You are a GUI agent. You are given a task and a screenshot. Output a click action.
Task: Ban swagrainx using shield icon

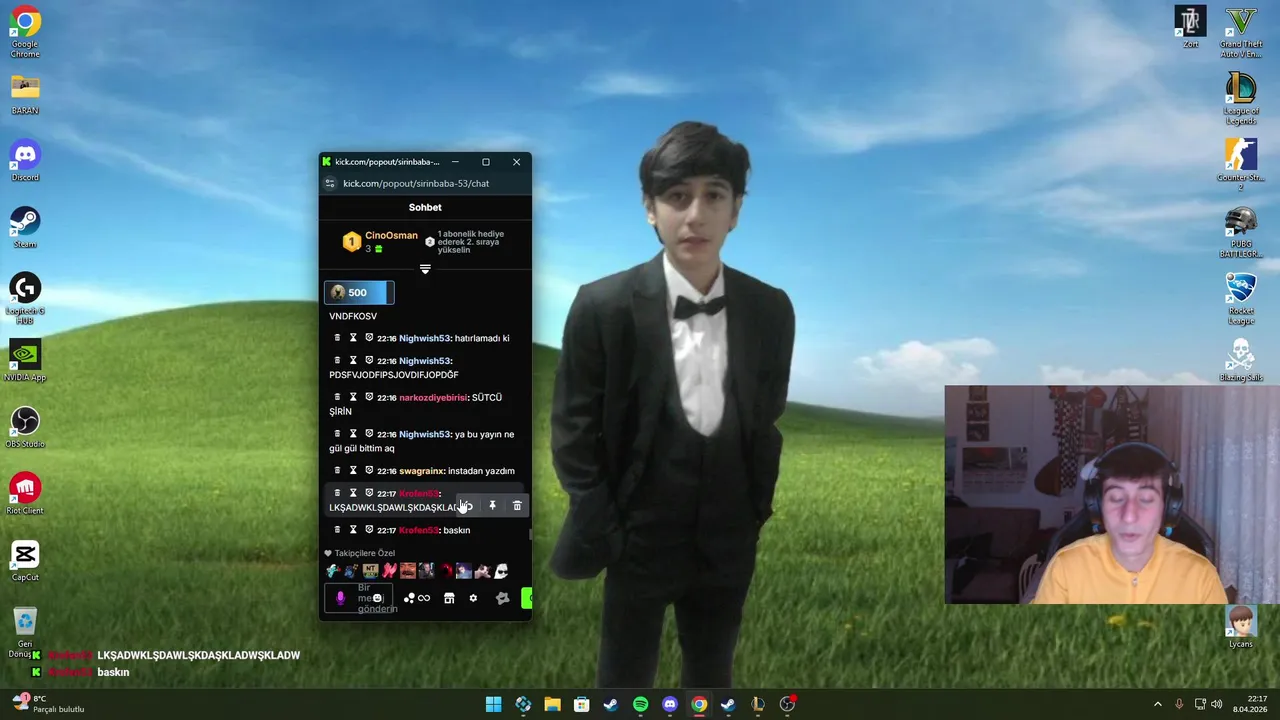click(x=369, y=471)
